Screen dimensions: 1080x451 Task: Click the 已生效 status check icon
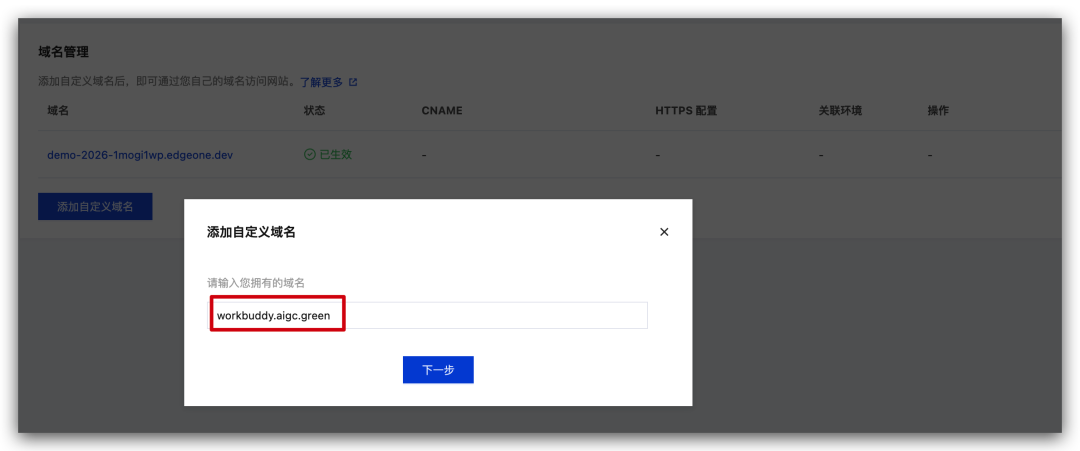point(310,154)
